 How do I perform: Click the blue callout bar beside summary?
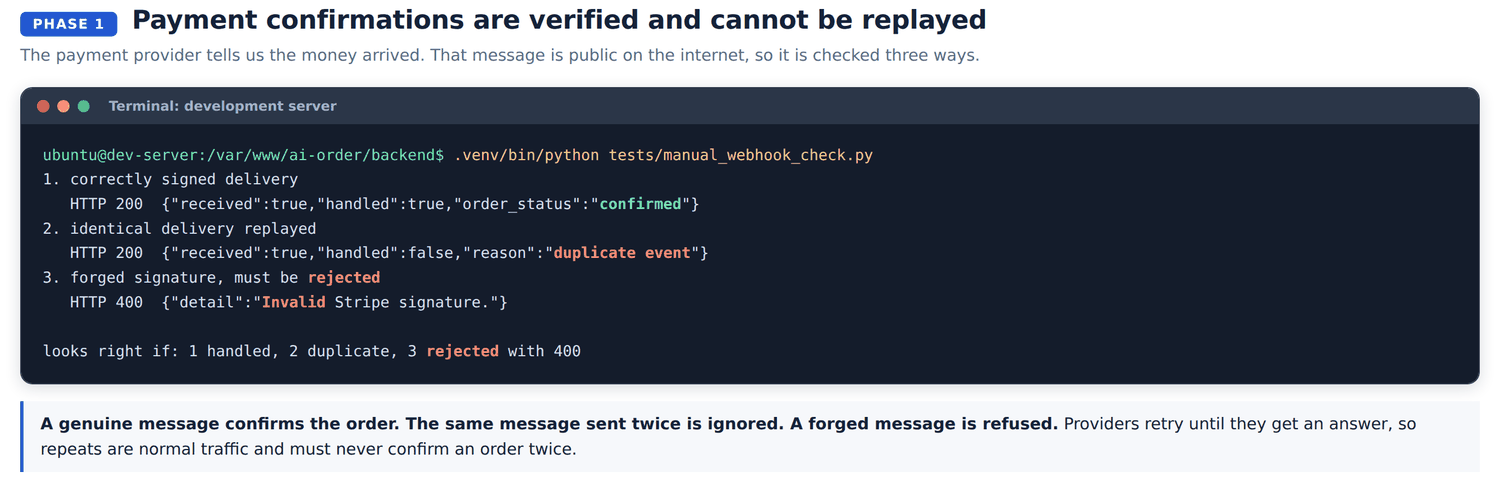coord(22,436)
